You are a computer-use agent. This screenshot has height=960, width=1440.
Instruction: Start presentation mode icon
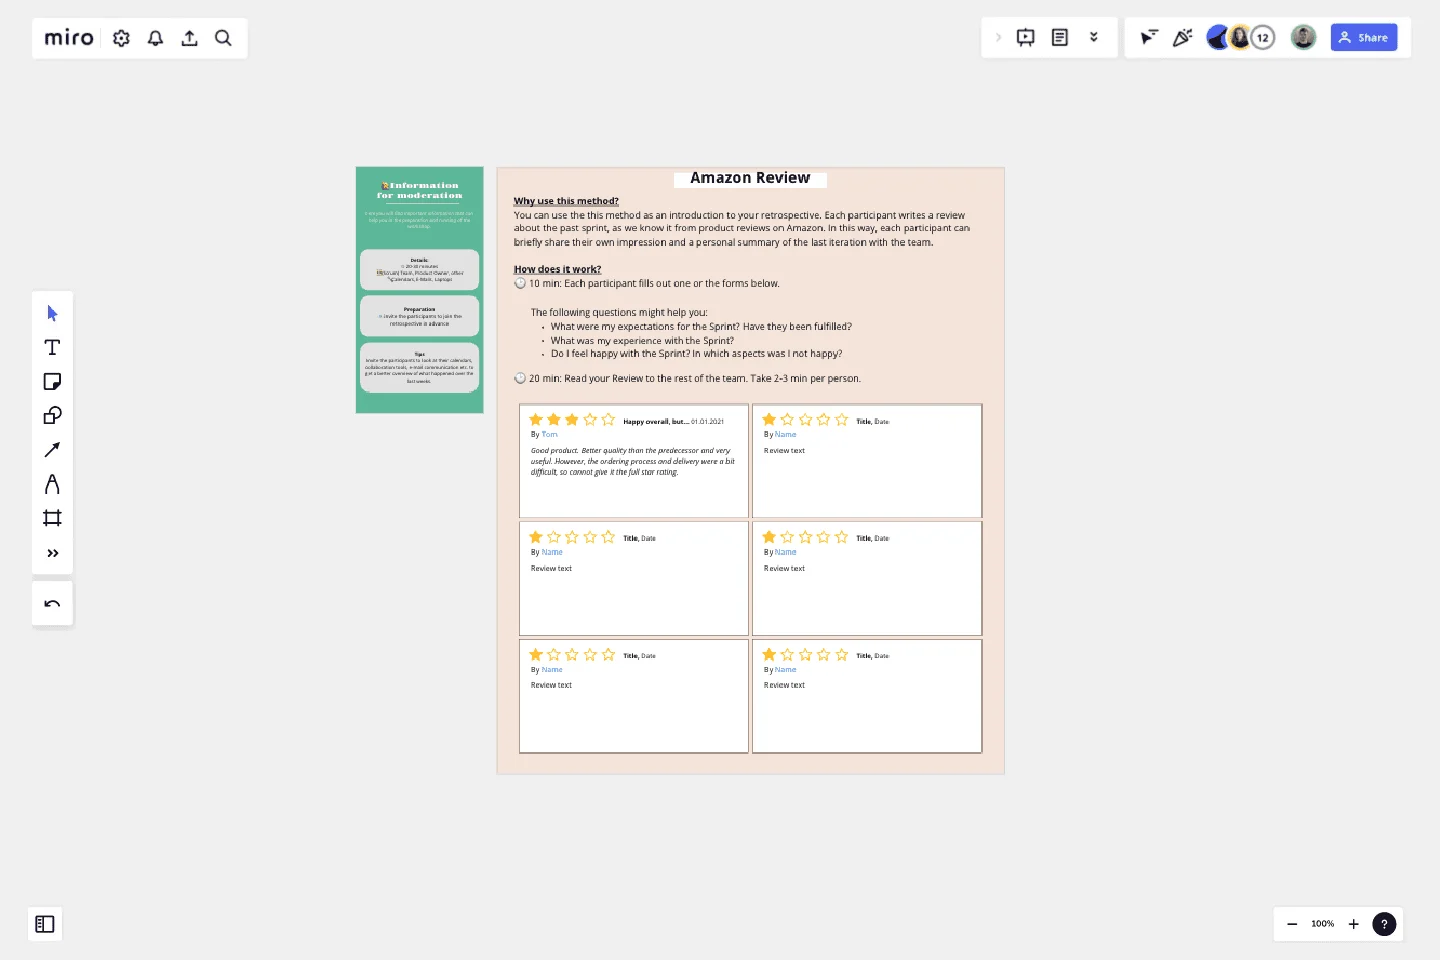click(x=1026, y=38)
